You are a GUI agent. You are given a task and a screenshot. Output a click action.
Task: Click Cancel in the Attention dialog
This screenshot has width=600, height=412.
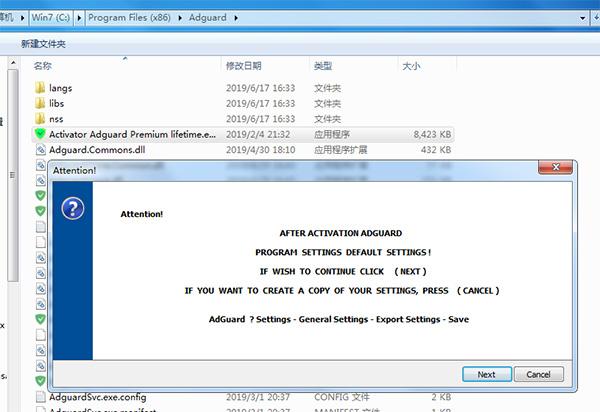point(538,374)
